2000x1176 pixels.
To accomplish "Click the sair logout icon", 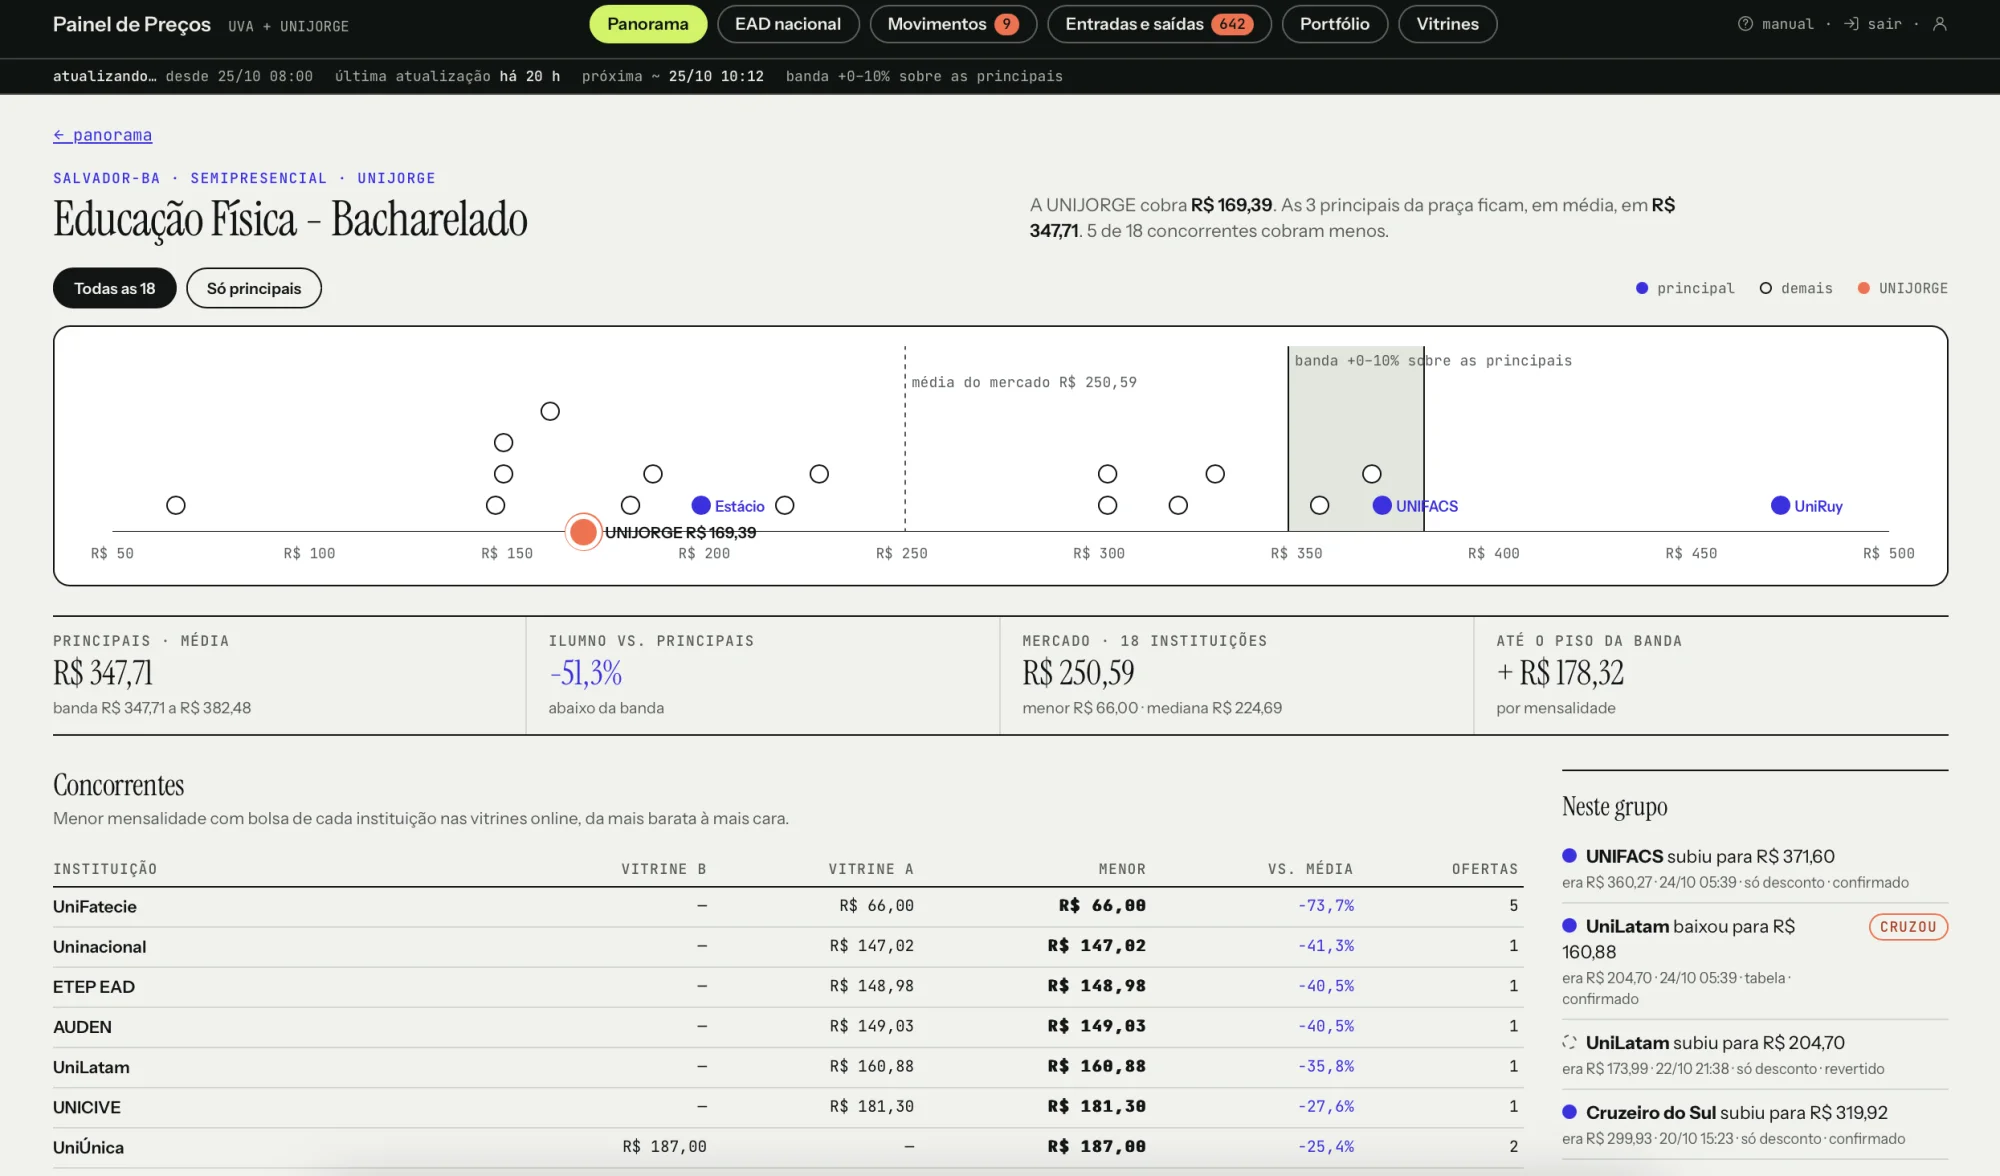I will [x=1851, y=24].
